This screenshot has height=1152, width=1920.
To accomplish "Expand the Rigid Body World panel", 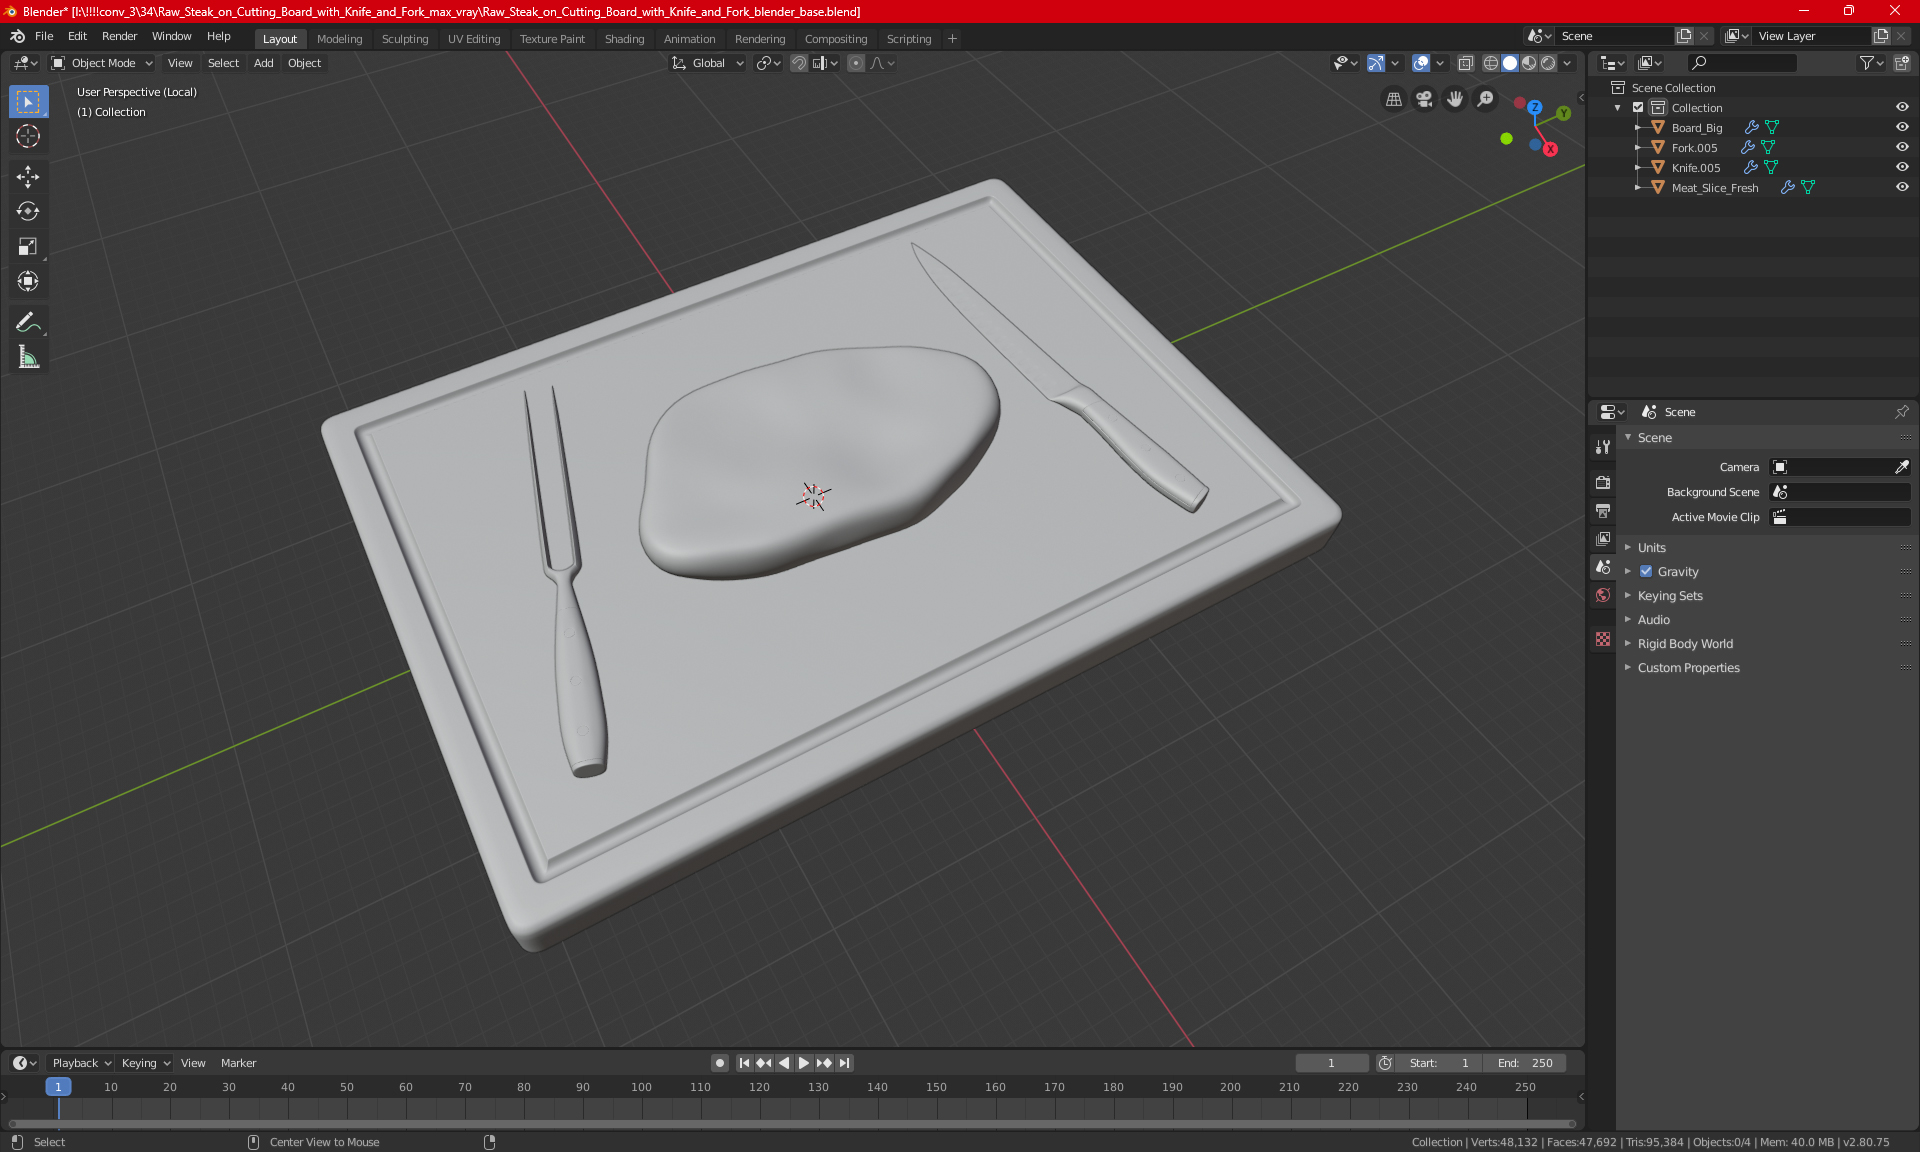I will click(1684, 644).
